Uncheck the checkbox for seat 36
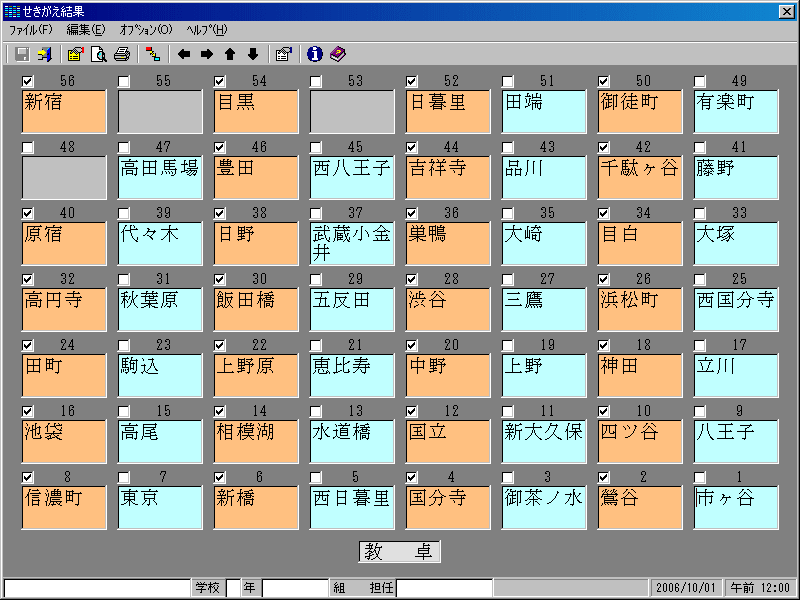This screenshot has height=600, width=800. (411, 213)
